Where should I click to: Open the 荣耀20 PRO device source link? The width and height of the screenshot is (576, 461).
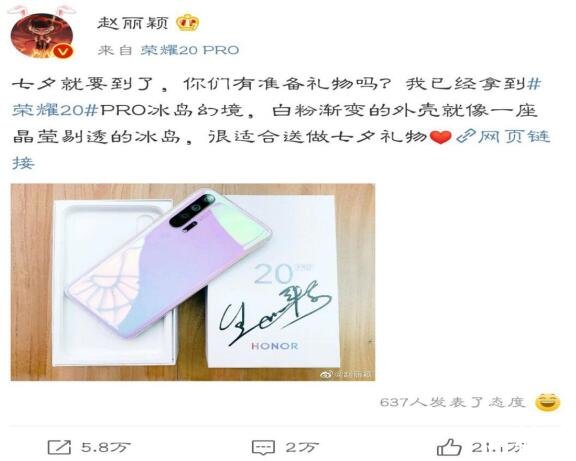190,50
